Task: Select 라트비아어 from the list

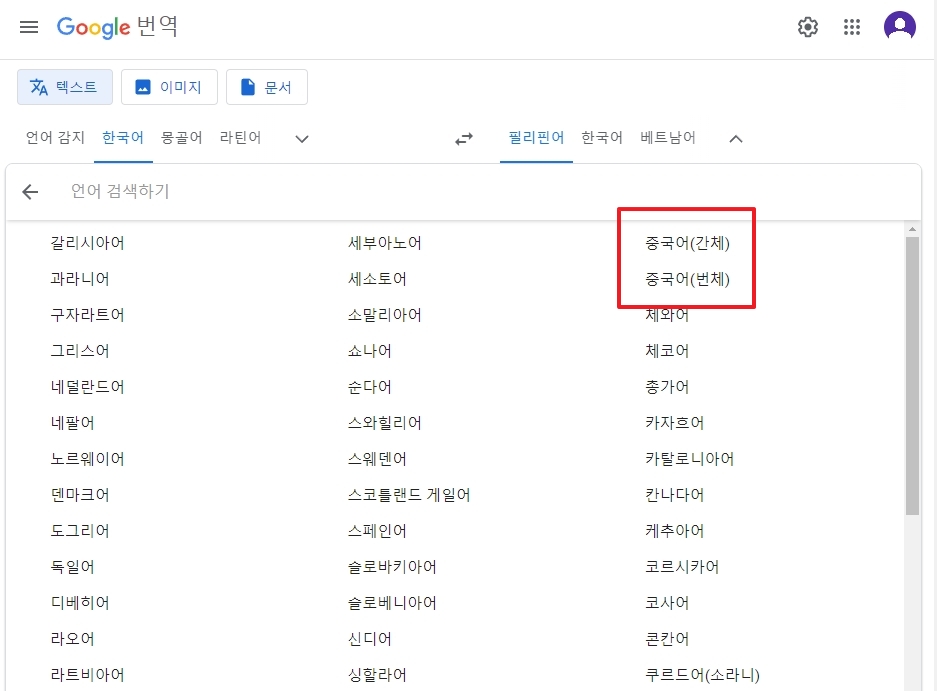Action: click(x=87, y=675)
